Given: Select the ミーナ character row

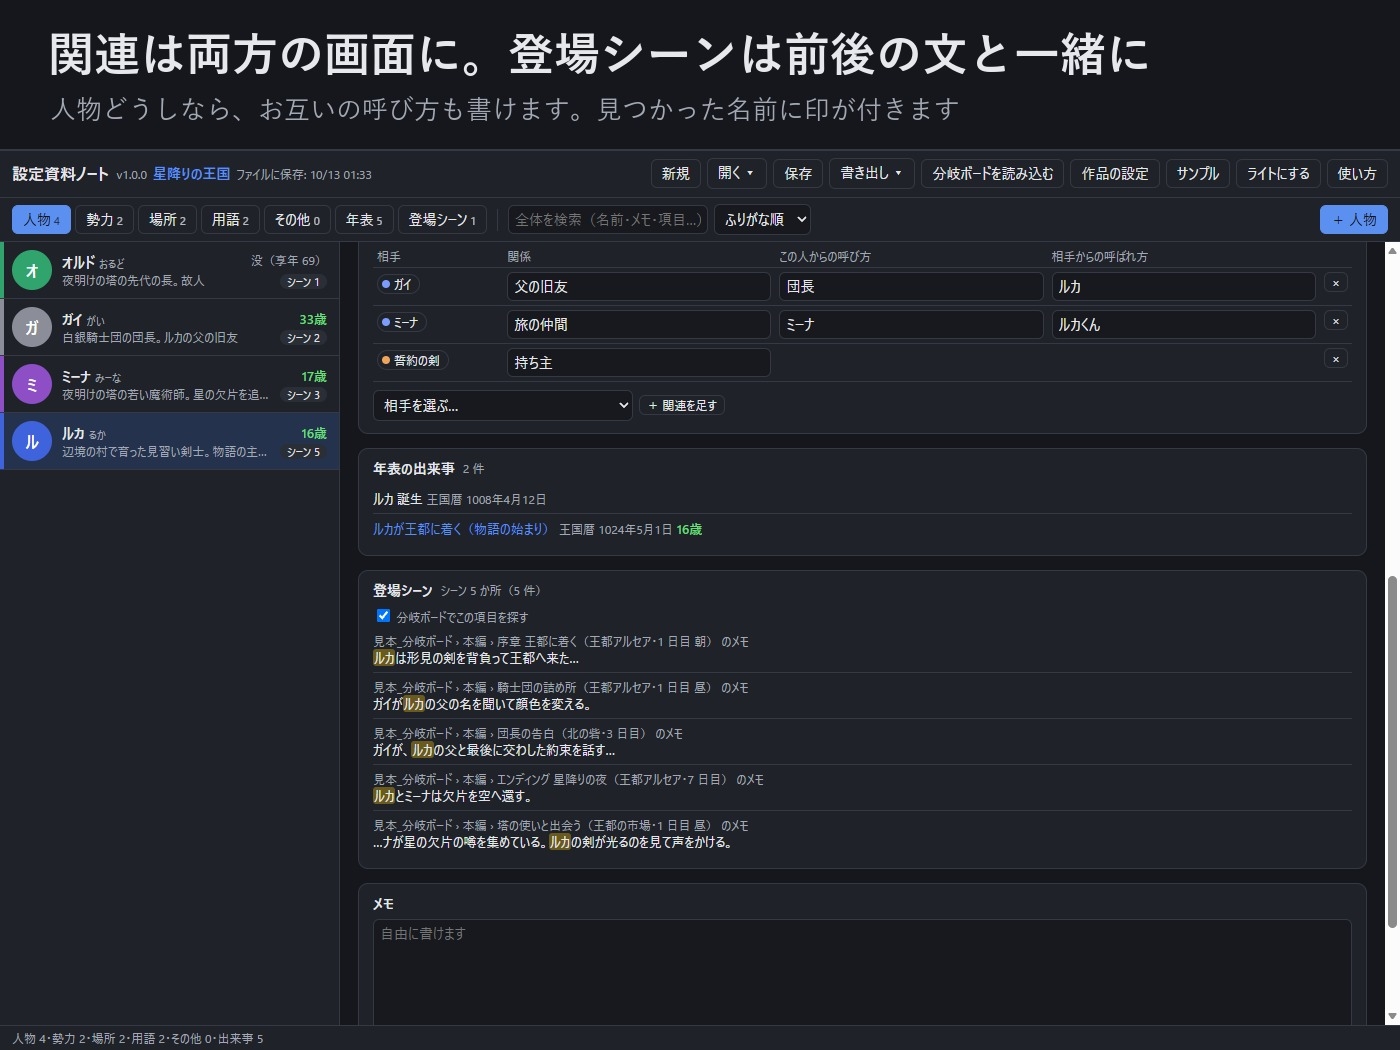Looking at the screenshot, I should [x=170, y=384].
